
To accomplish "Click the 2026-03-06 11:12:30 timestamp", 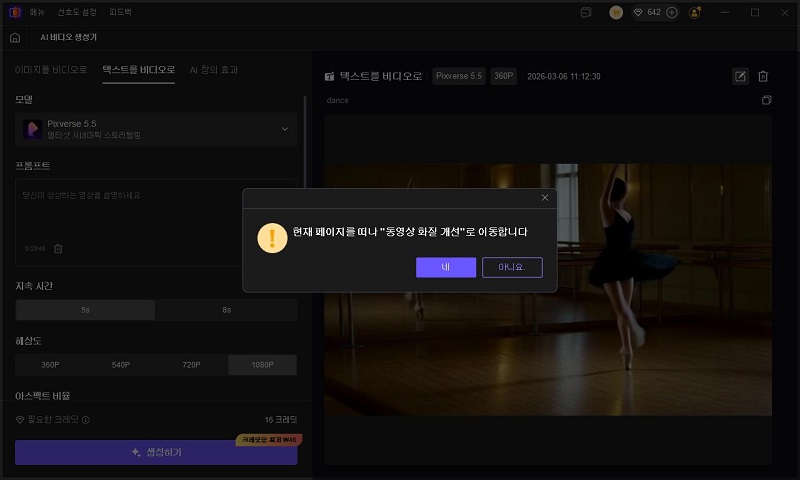I will (x=564, y=77).
